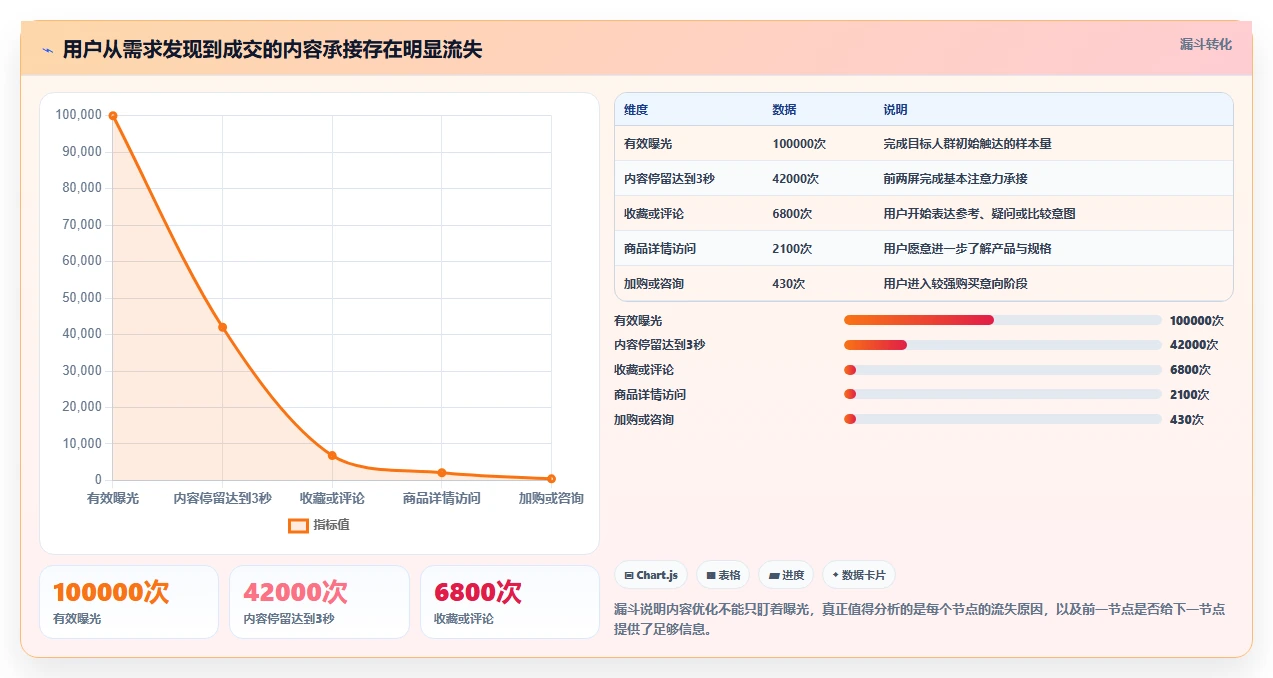Click the 商品详情访问 chart data point
Image resolution: width=1273 pixels, height=678 pixels.
click(x=442, y=472)
